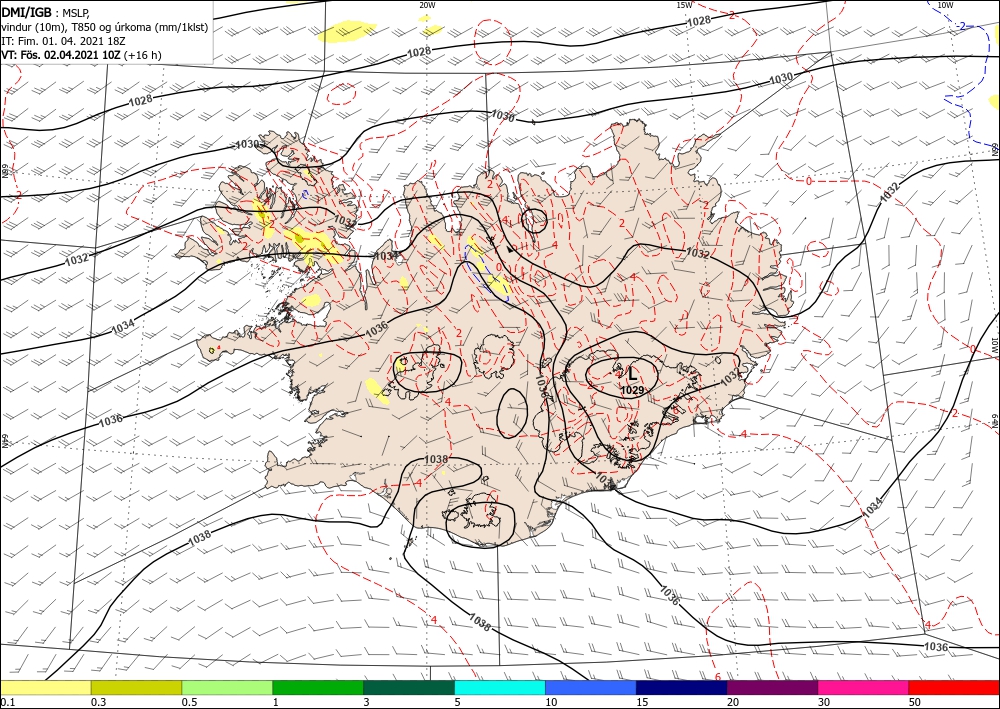Click the olive 0.3 precipitation legend swatch
Image resolution: width=1000 pixels, height=709 pixels.
pos(136,687)
